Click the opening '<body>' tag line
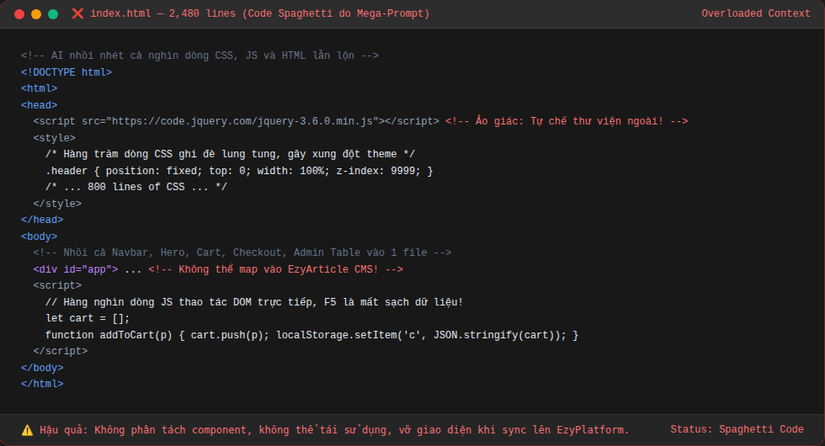The width and height of the screenshot is (825, 446). tap(39, 237)
